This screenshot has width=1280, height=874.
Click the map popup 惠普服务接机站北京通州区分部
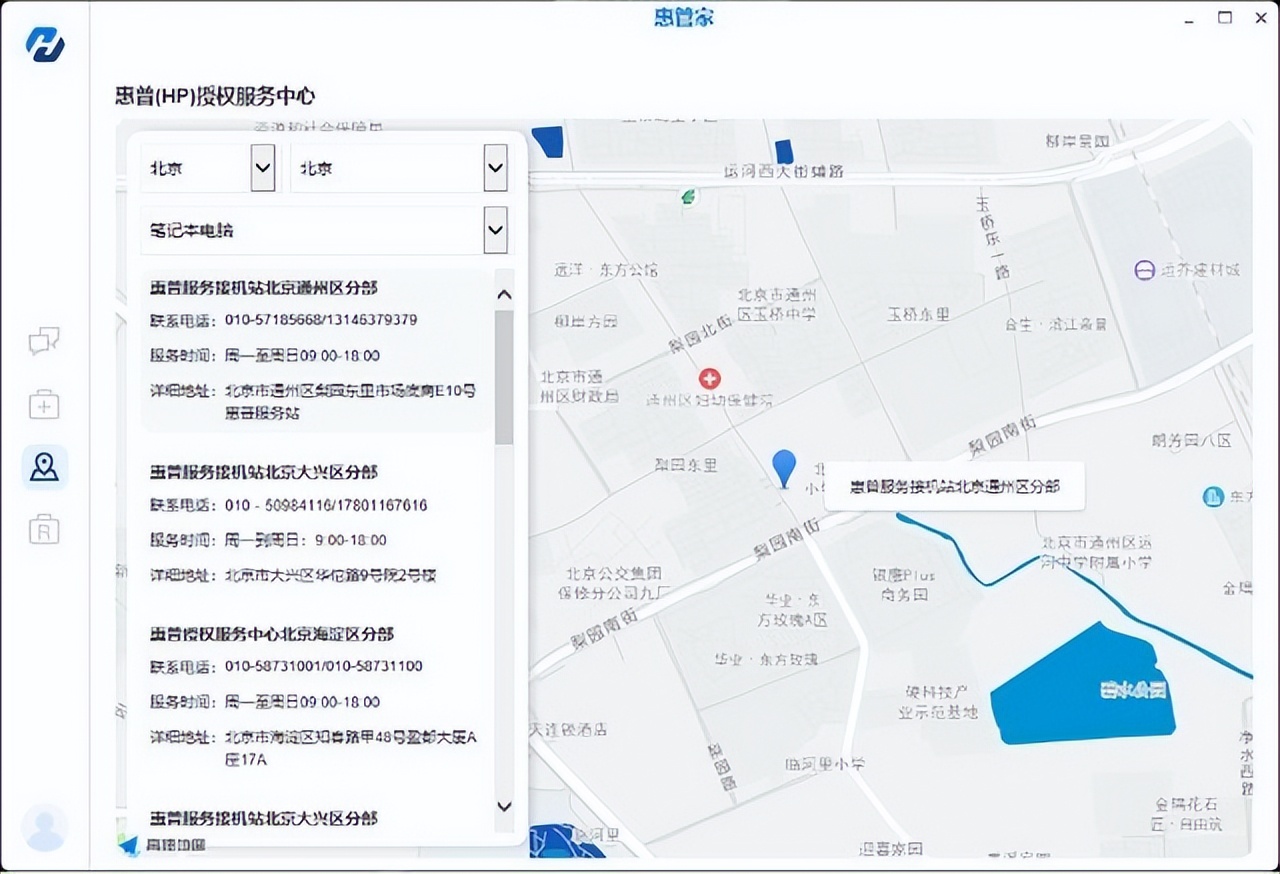tap(955, 487)
